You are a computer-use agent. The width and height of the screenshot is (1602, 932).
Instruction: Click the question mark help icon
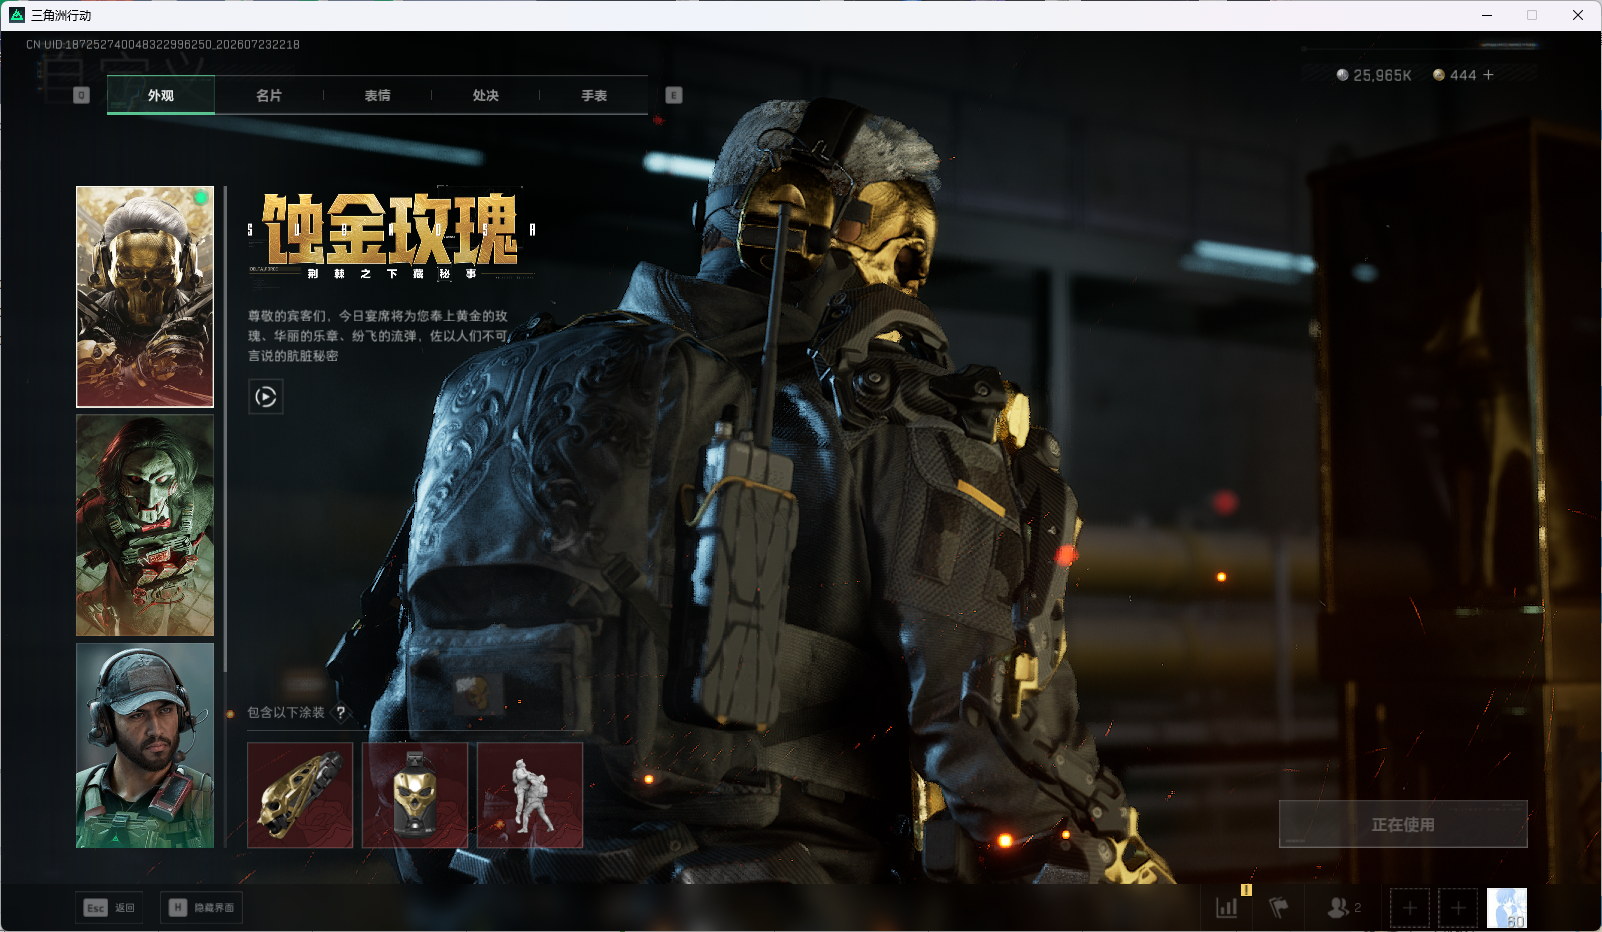coord(341,712)
